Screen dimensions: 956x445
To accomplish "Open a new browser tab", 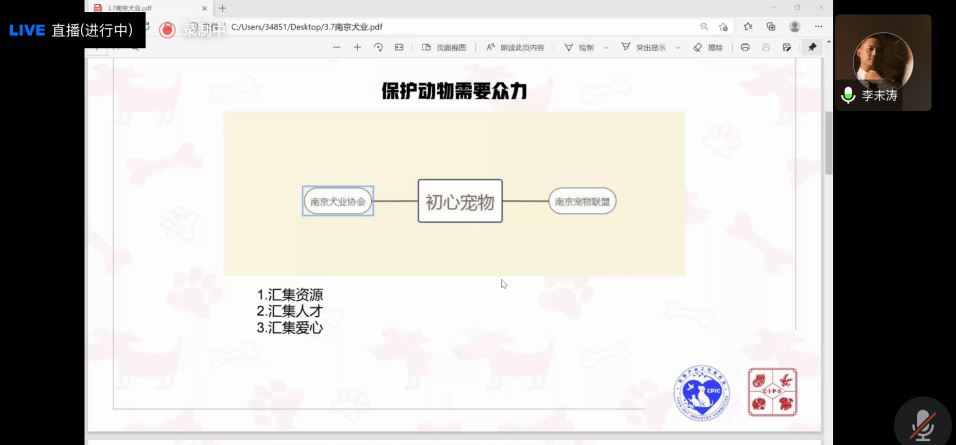I will (222, 8).
